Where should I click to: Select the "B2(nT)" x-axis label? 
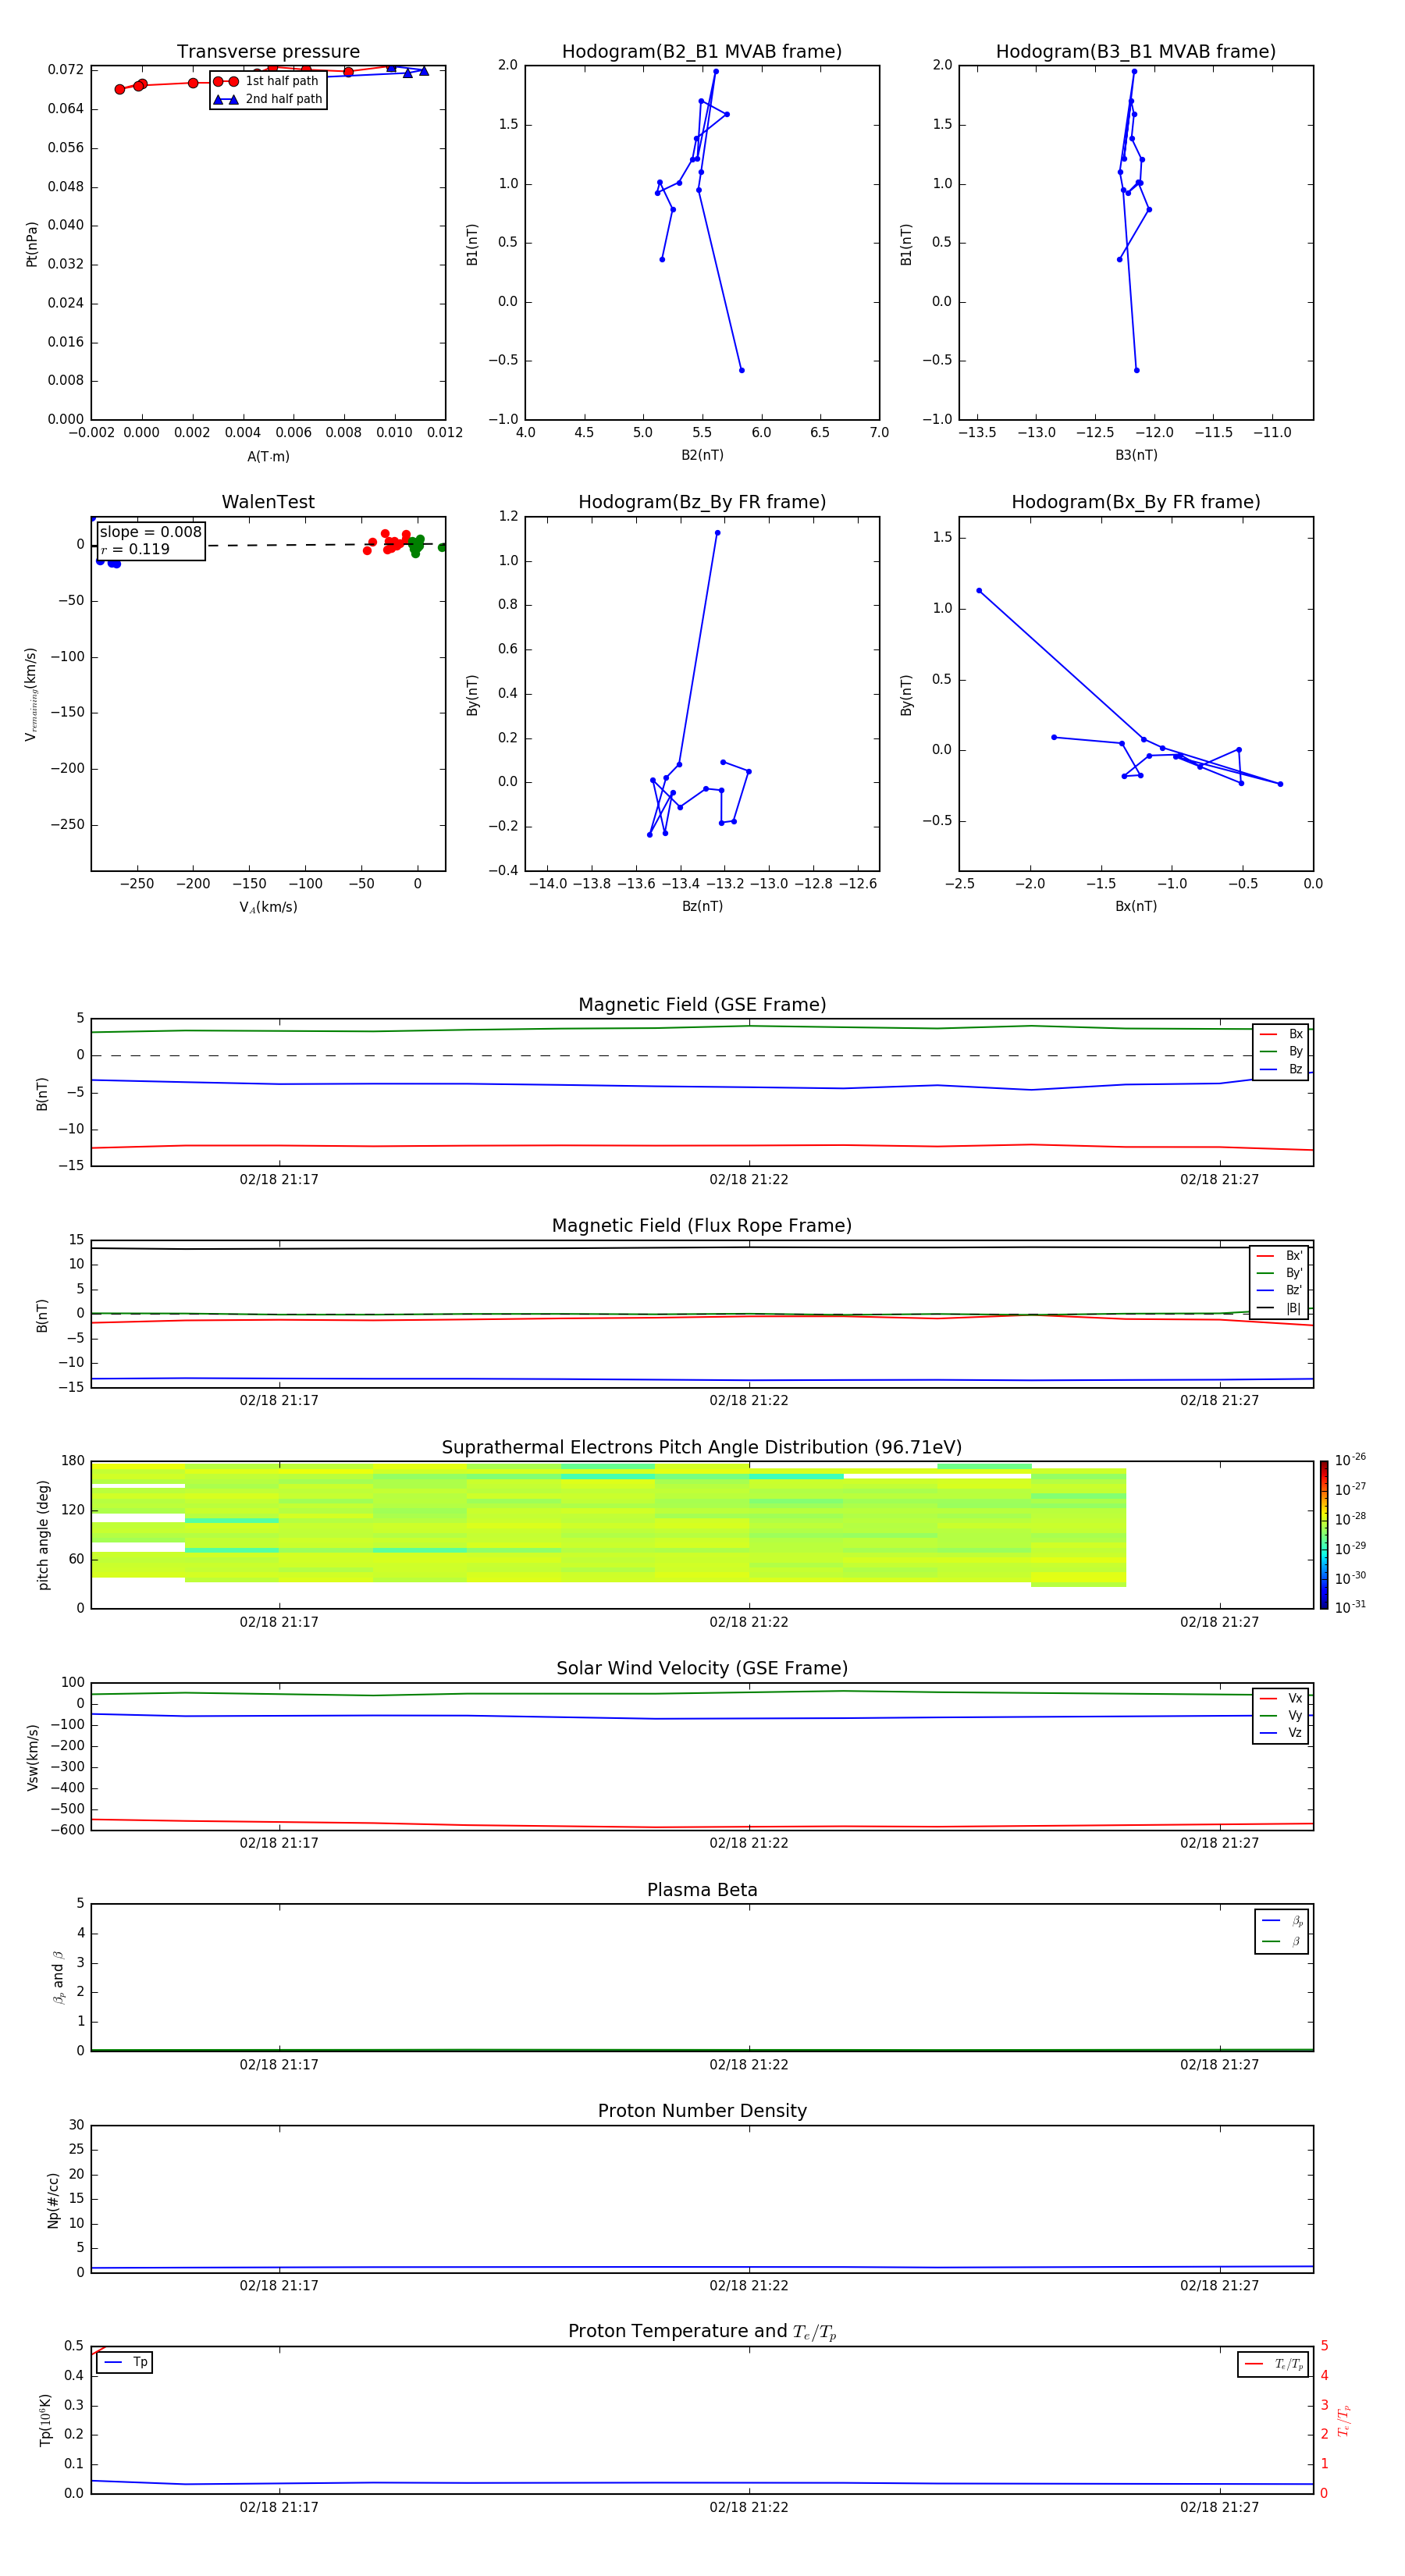[x=702, y=455]
